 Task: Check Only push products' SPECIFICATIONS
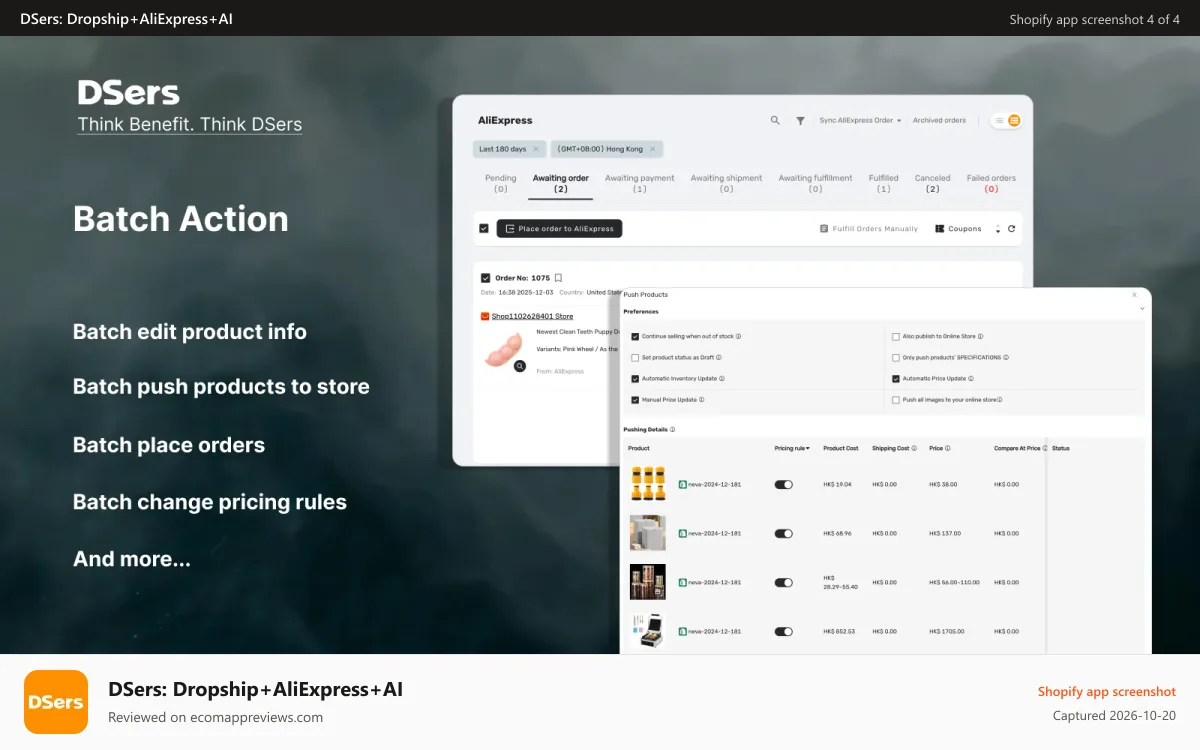896,358
